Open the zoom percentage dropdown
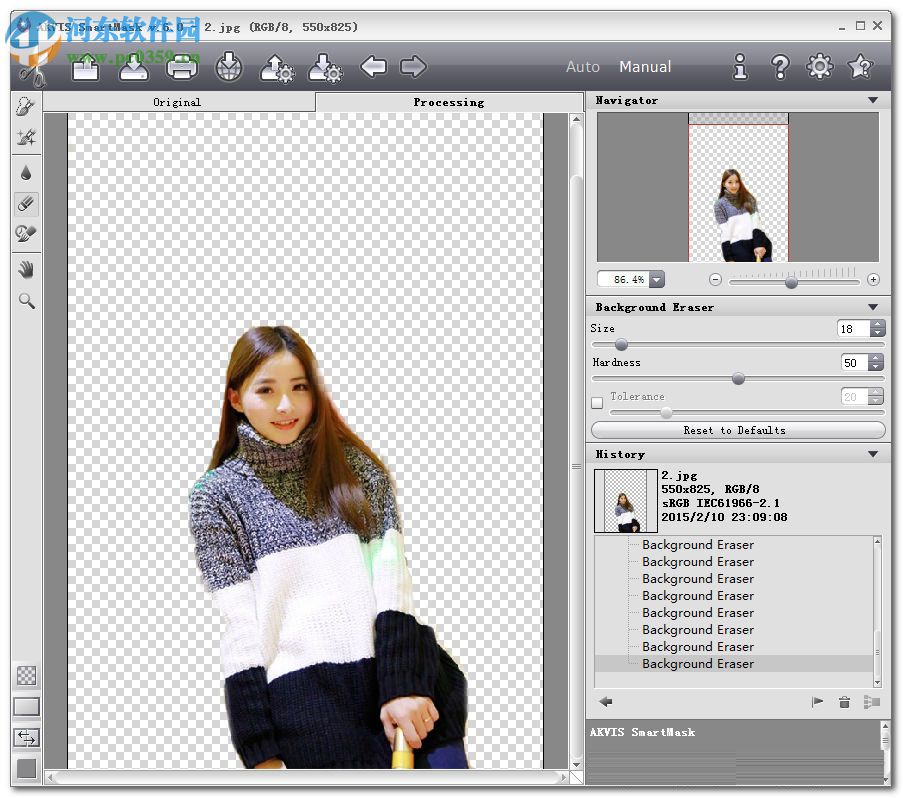The width and height of the screenshot is (903, 798). coord(656,280)
